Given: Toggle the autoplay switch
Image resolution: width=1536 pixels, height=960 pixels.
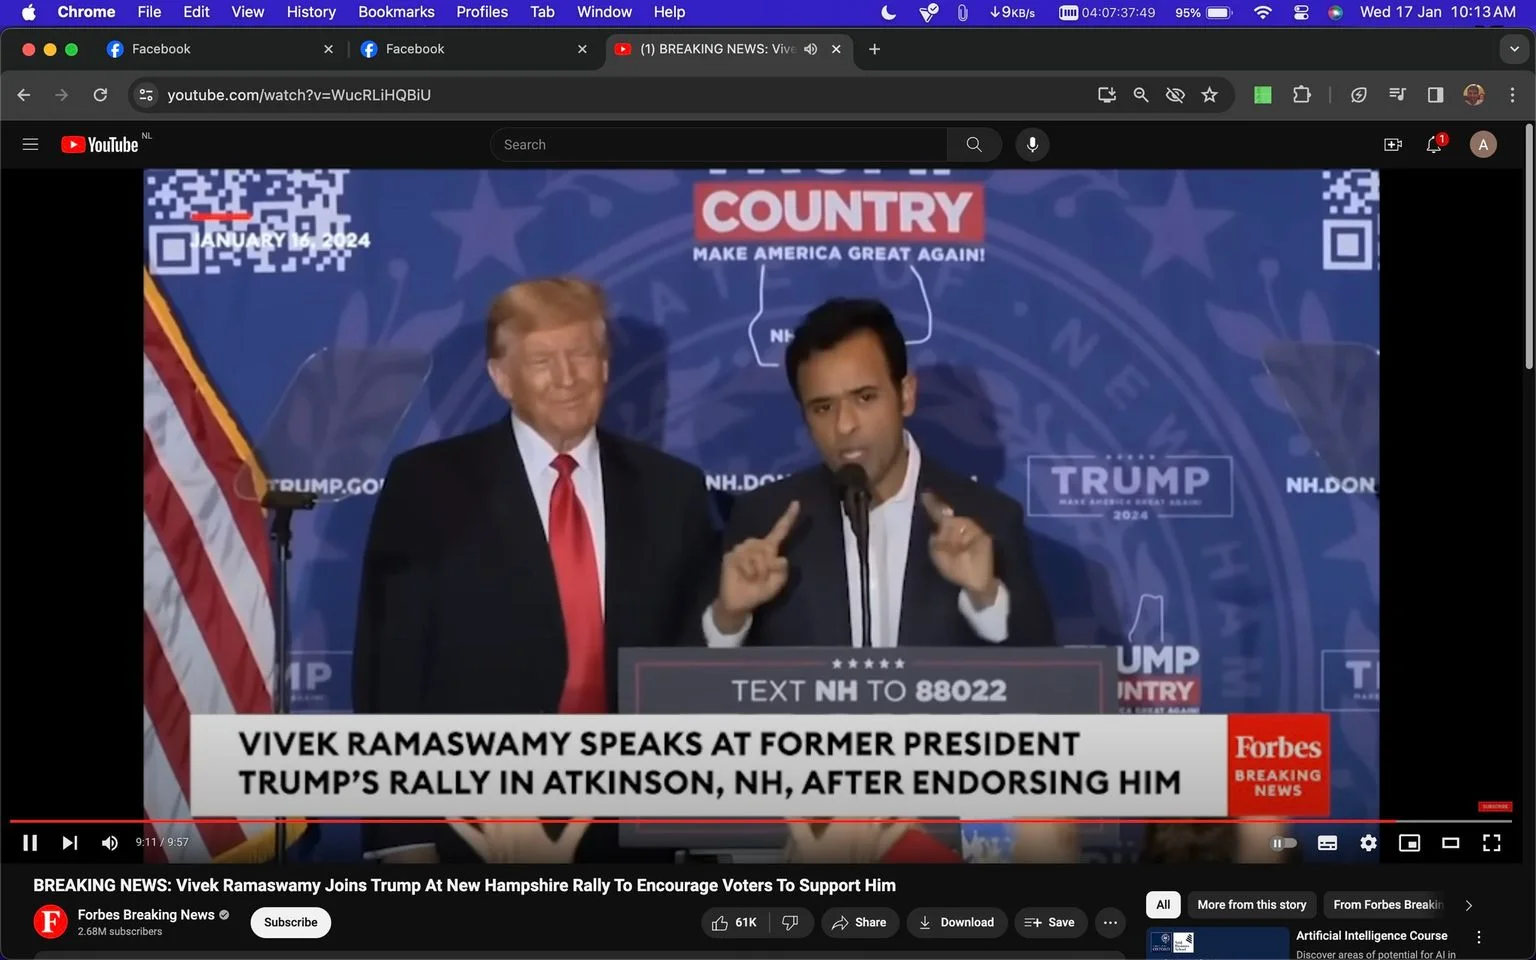Looking at the screenshot, I should [1283, 843].
